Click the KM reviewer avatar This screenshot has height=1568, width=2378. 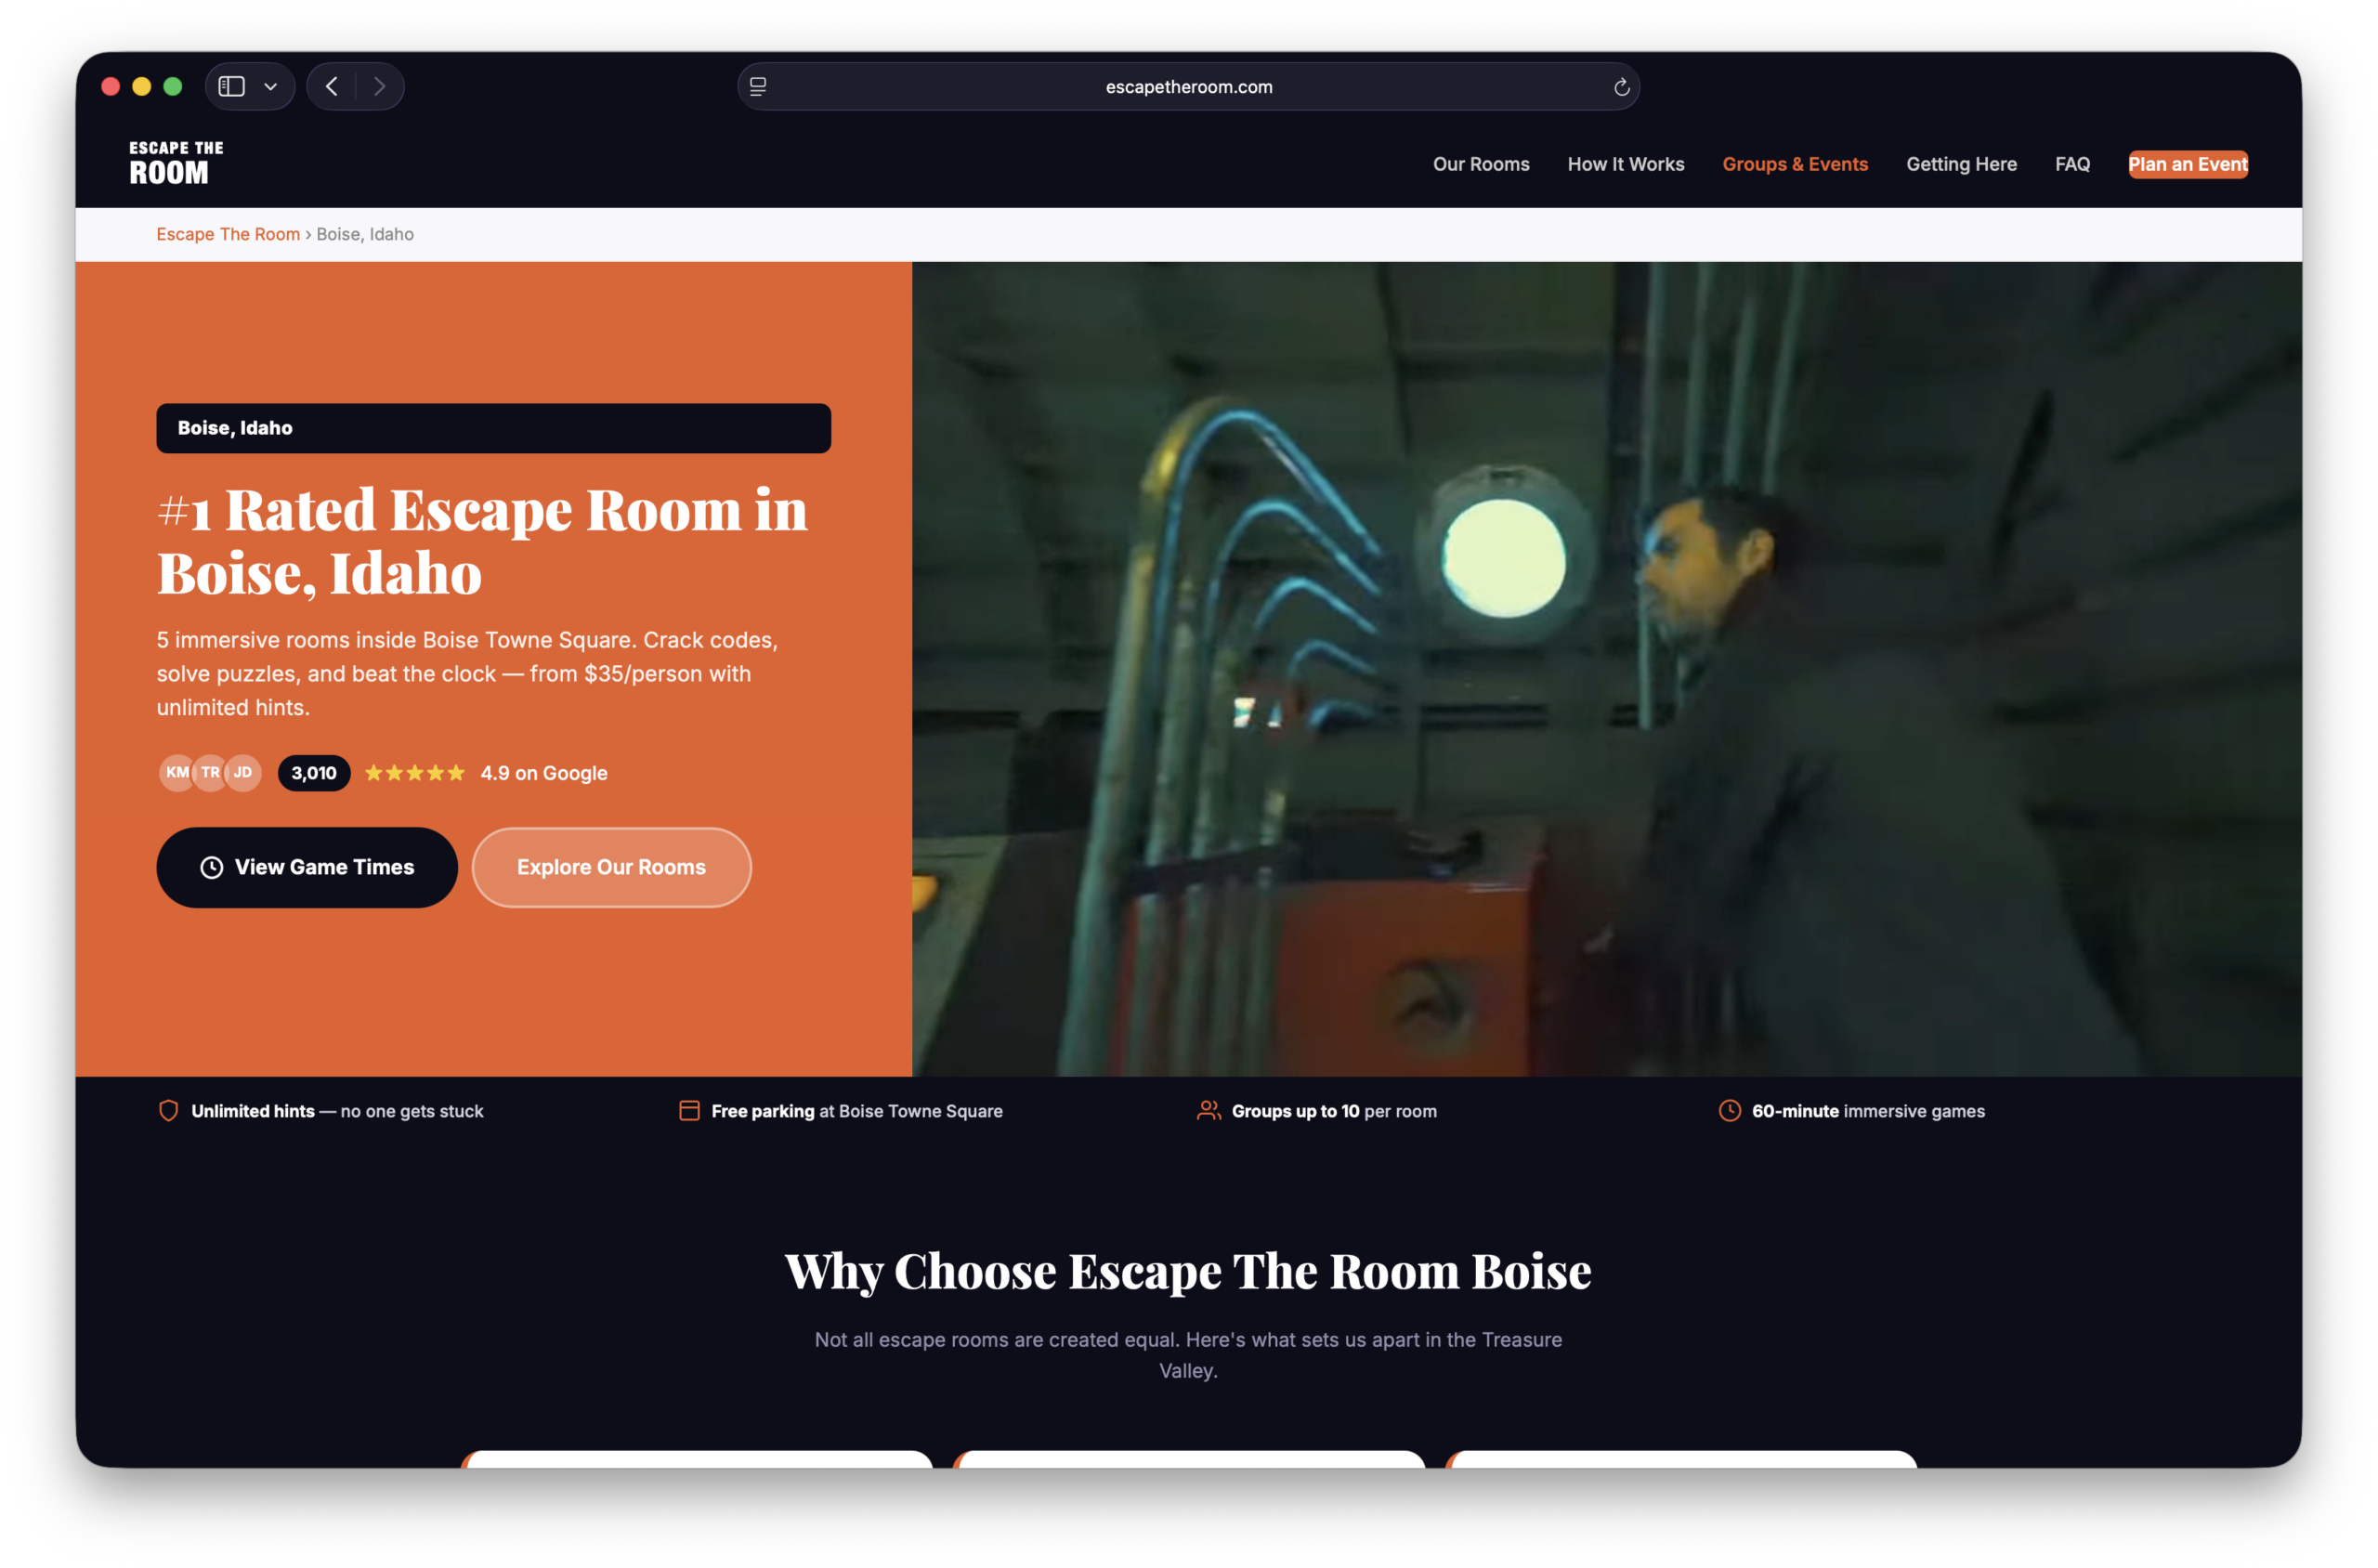[x=176, y=772]
